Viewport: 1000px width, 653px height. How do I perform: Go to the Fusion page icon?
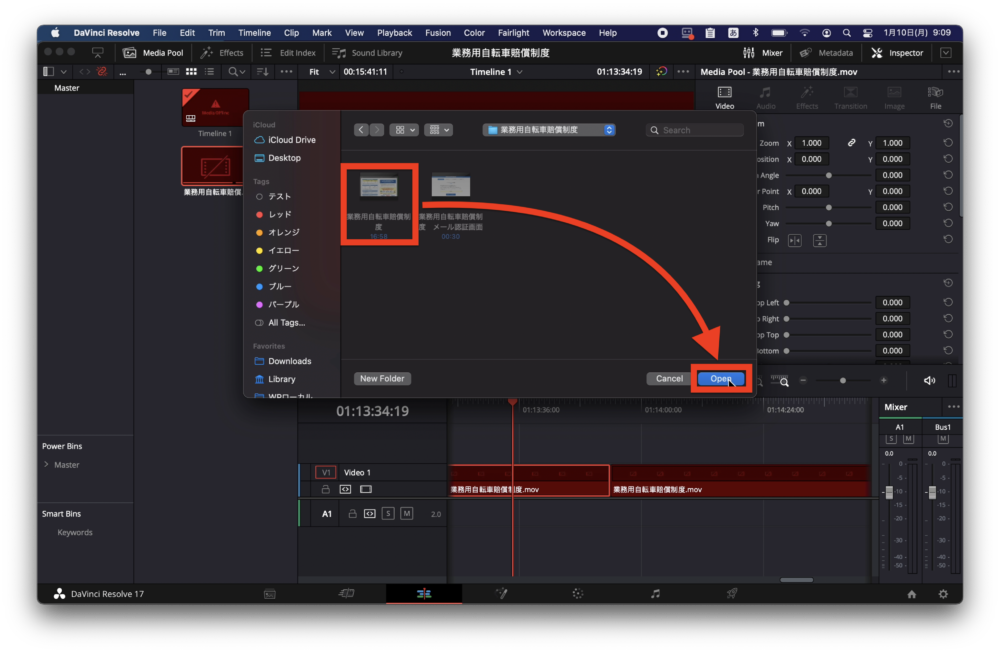pyautogui.click(x=501, y=594)
